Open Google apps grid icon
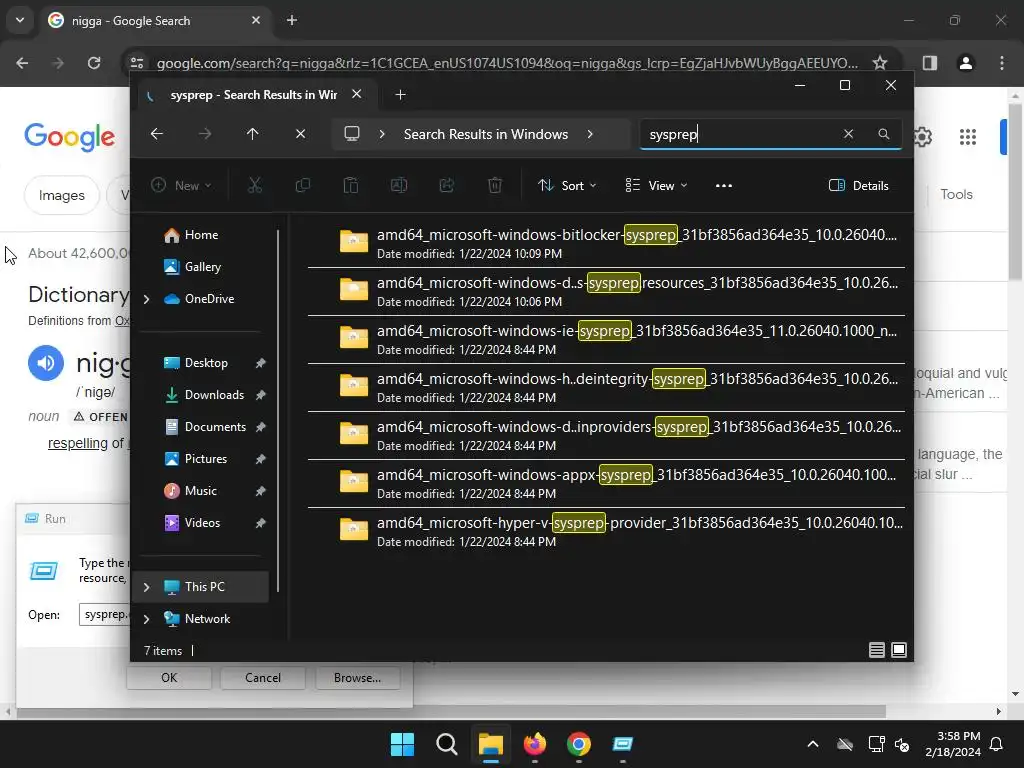The height and width of the screenshot is (768, 1024). click(968, 136)
